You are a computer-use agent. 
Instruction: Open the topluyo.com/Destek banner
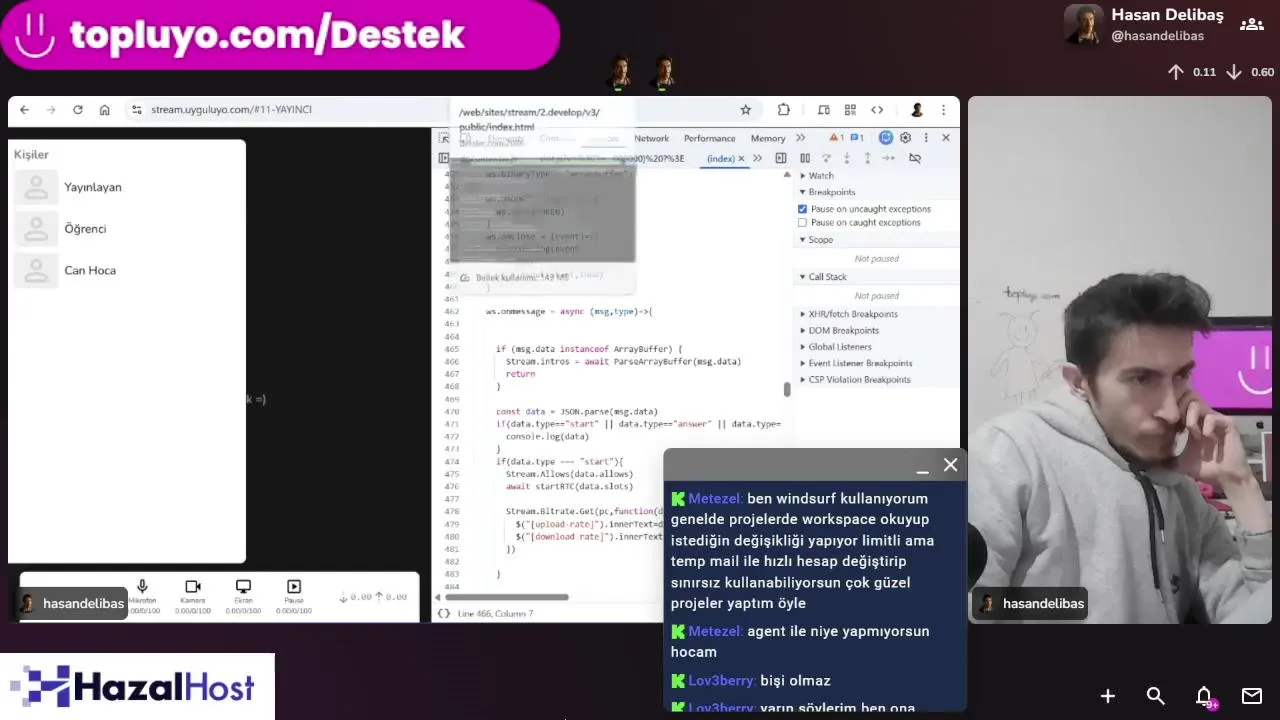click(x=280, y=35)
